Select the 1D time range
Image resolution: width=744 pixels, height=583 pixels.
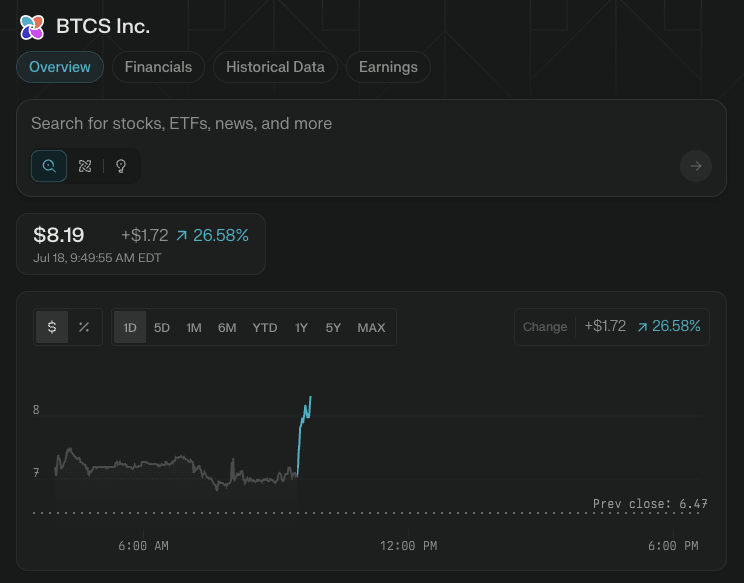[x=130, y=327]
